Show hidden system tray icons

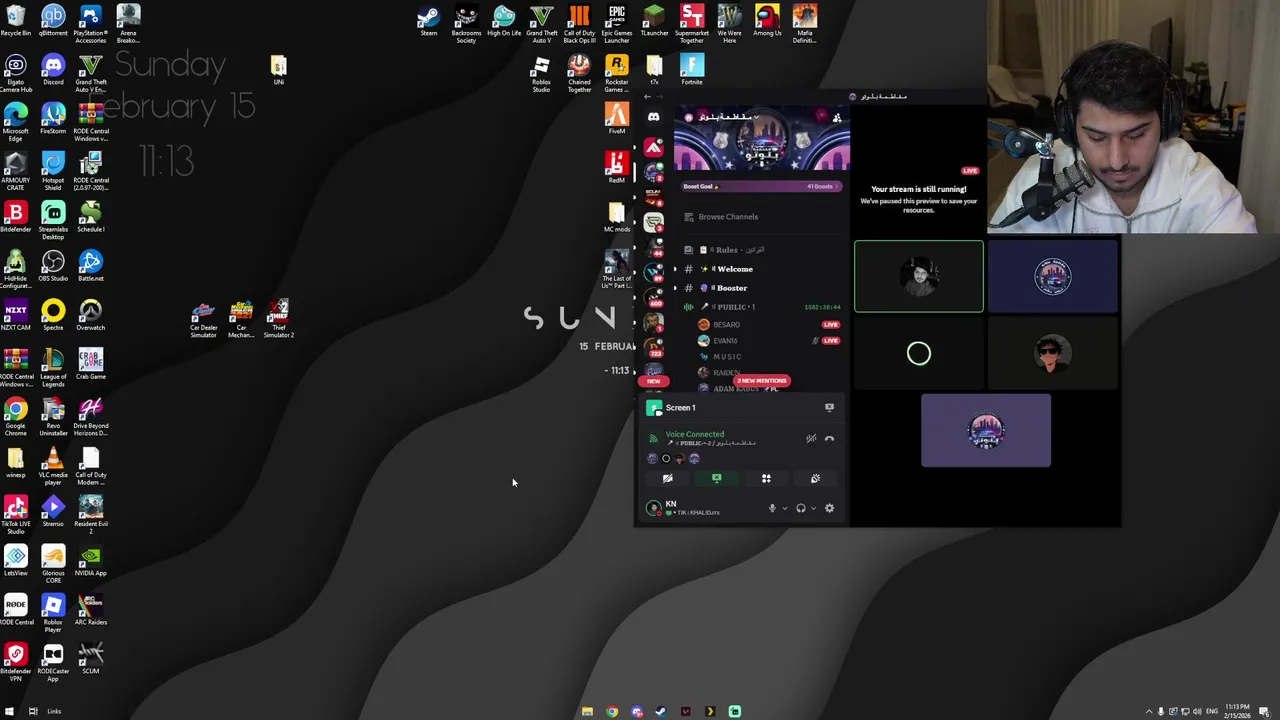coord(1148,711)
